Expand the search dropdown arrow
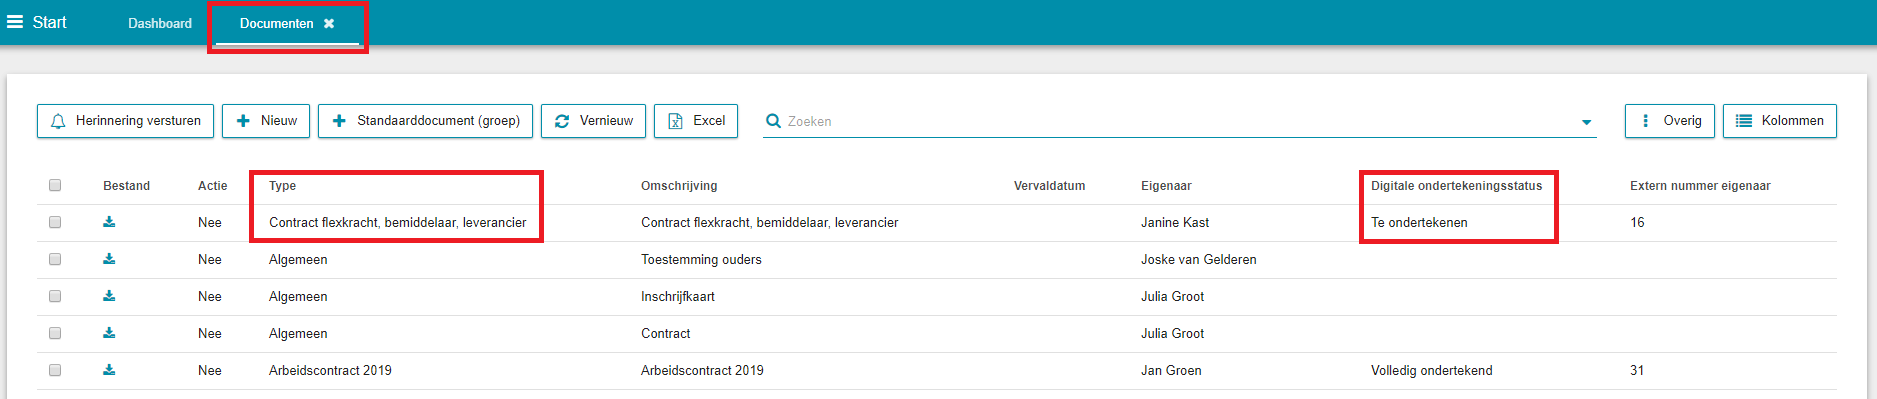This screenshot has width=1877, height=399. [1586, 122]
